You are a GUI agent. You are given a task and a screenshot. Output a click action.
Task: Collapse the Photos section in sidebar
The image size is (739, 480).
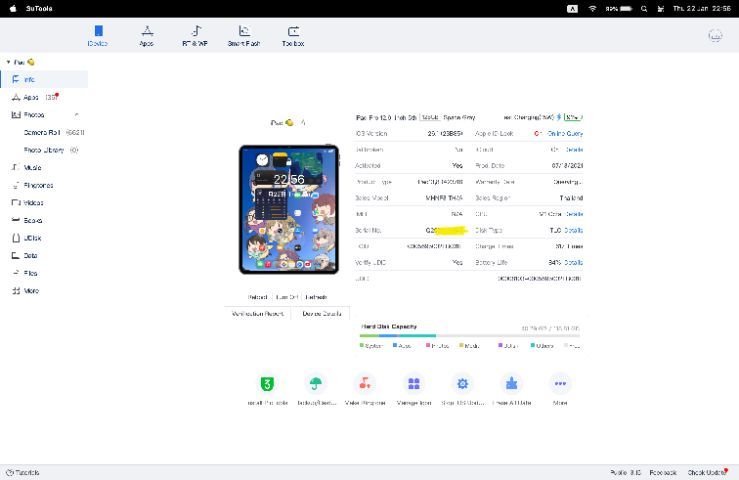77,115
